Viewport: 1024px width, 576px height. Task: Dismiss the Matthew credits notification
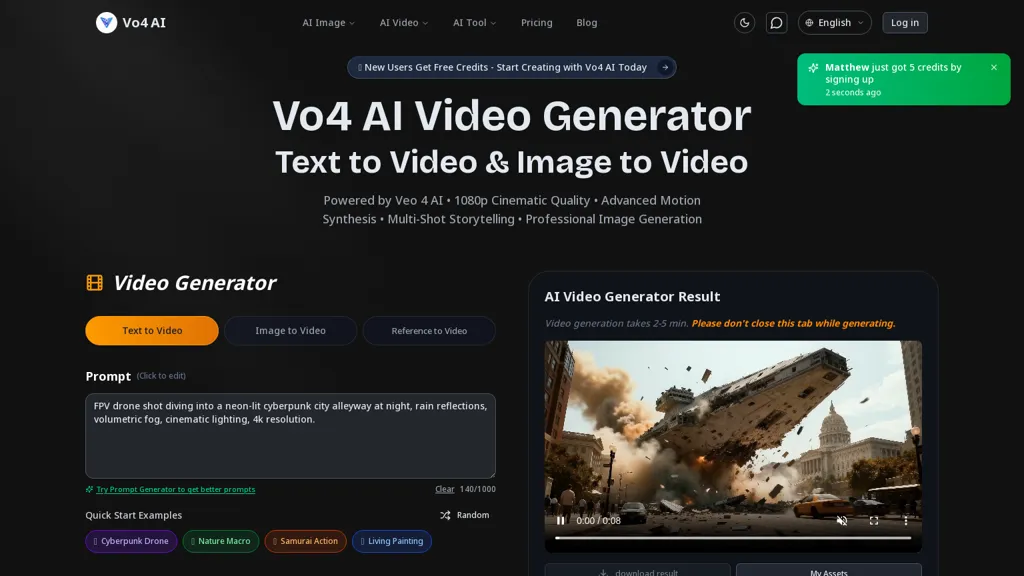click(x=993, y=67)
